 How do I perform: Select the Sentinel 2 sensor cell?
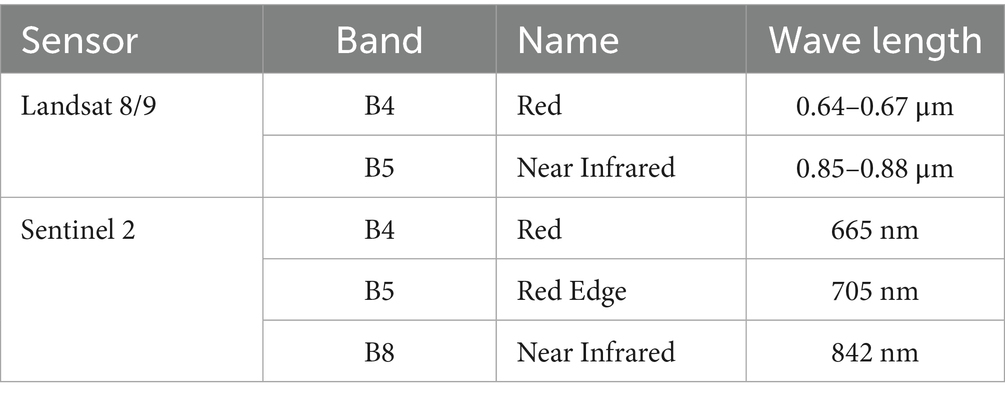point(131,289)
